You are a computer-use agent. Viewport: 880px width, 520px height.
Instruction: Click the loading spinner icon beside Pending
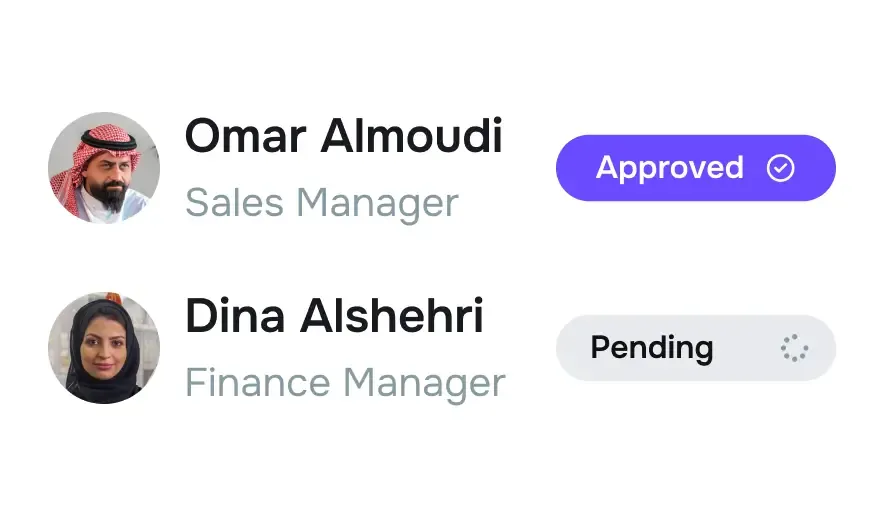pyautogui.click(x=794, y=348)
